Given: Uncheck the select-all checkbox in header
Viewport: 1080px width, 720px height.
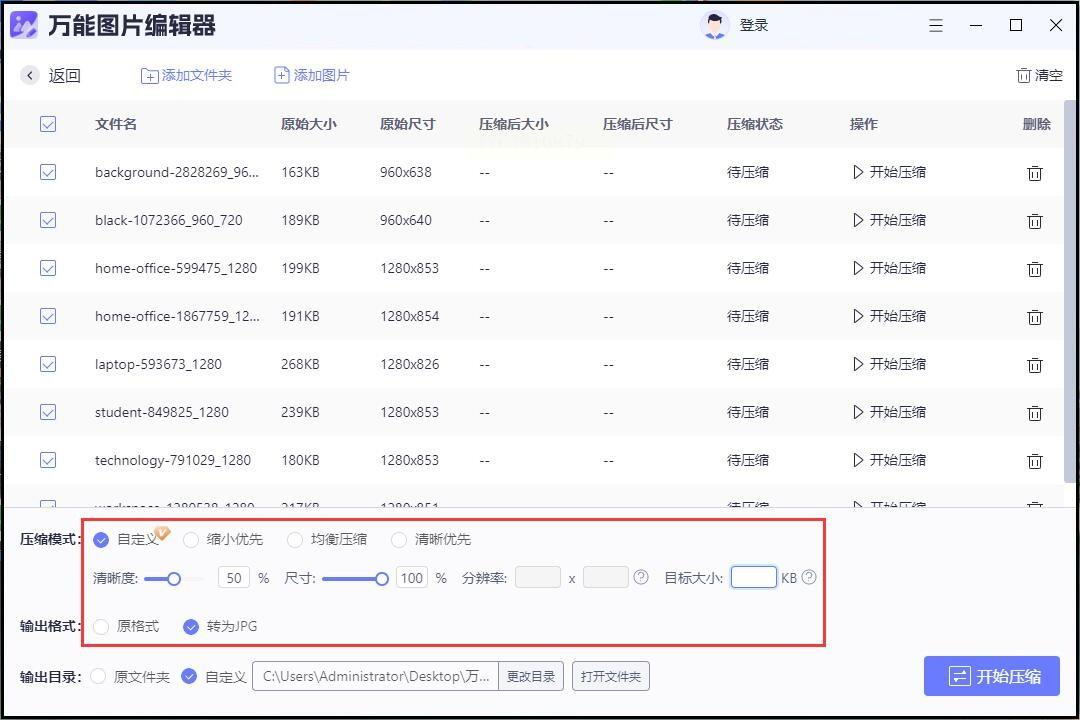Looking at the screenshot, I should [48, 124].
